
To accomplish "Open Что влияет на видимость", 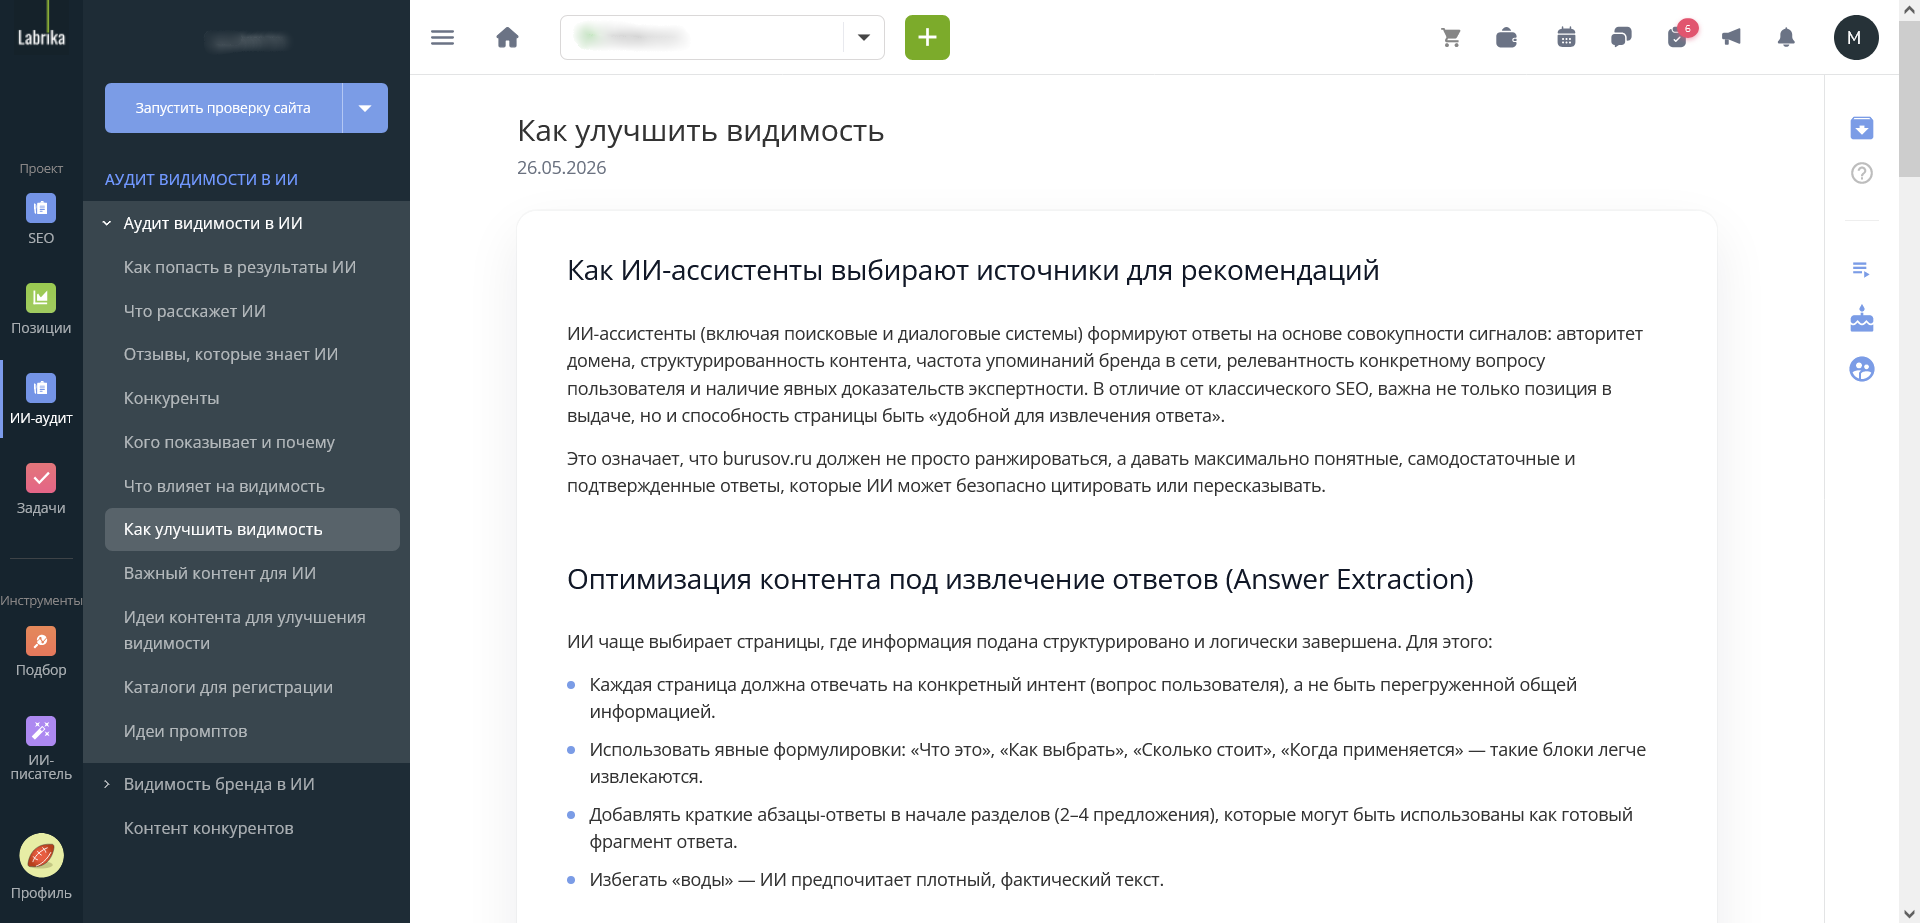I will [x=224, y=486].
